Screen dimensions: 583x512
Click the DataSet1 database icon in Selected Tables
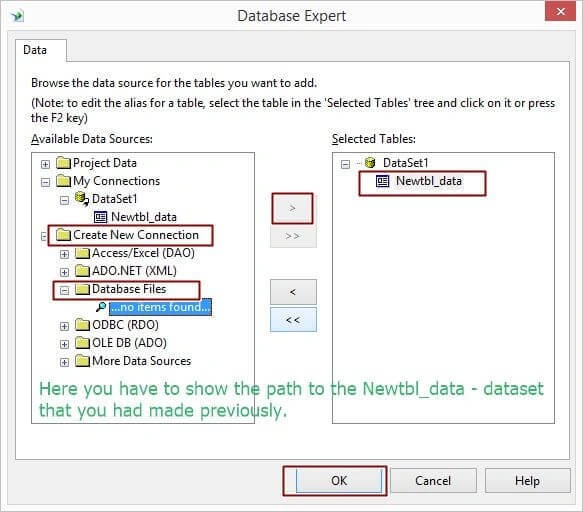[x=370, y=163]
